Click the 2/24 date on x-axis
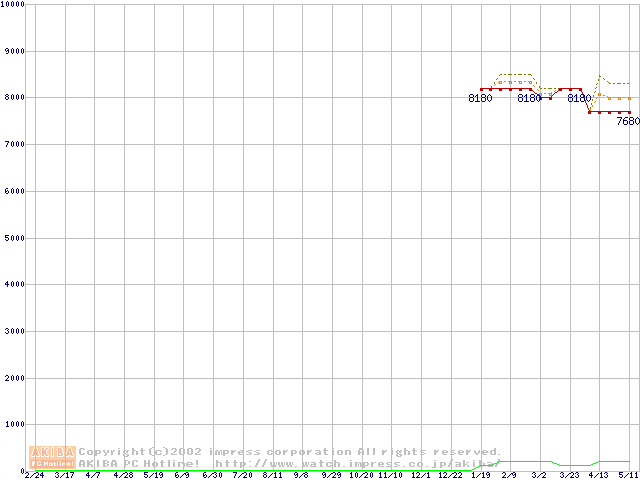The height and width of the screenshot is (480, 640). (x=34, y=475)
